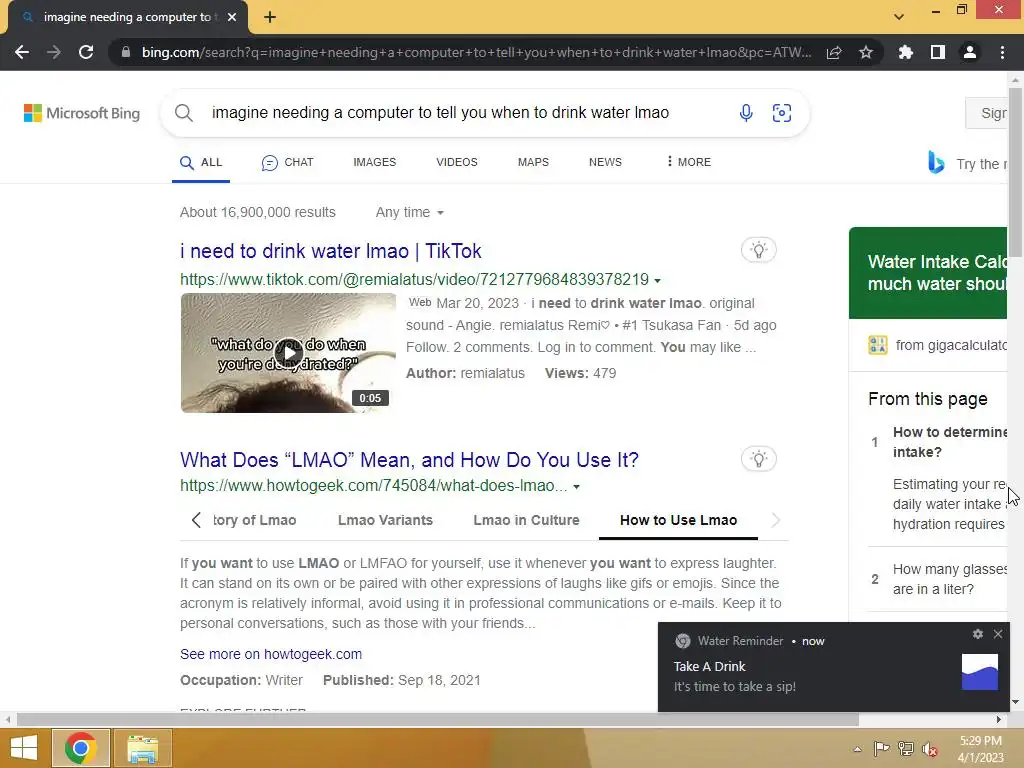Click the muted volume tray icon
1024x768 pixels.
pos(929,748)
